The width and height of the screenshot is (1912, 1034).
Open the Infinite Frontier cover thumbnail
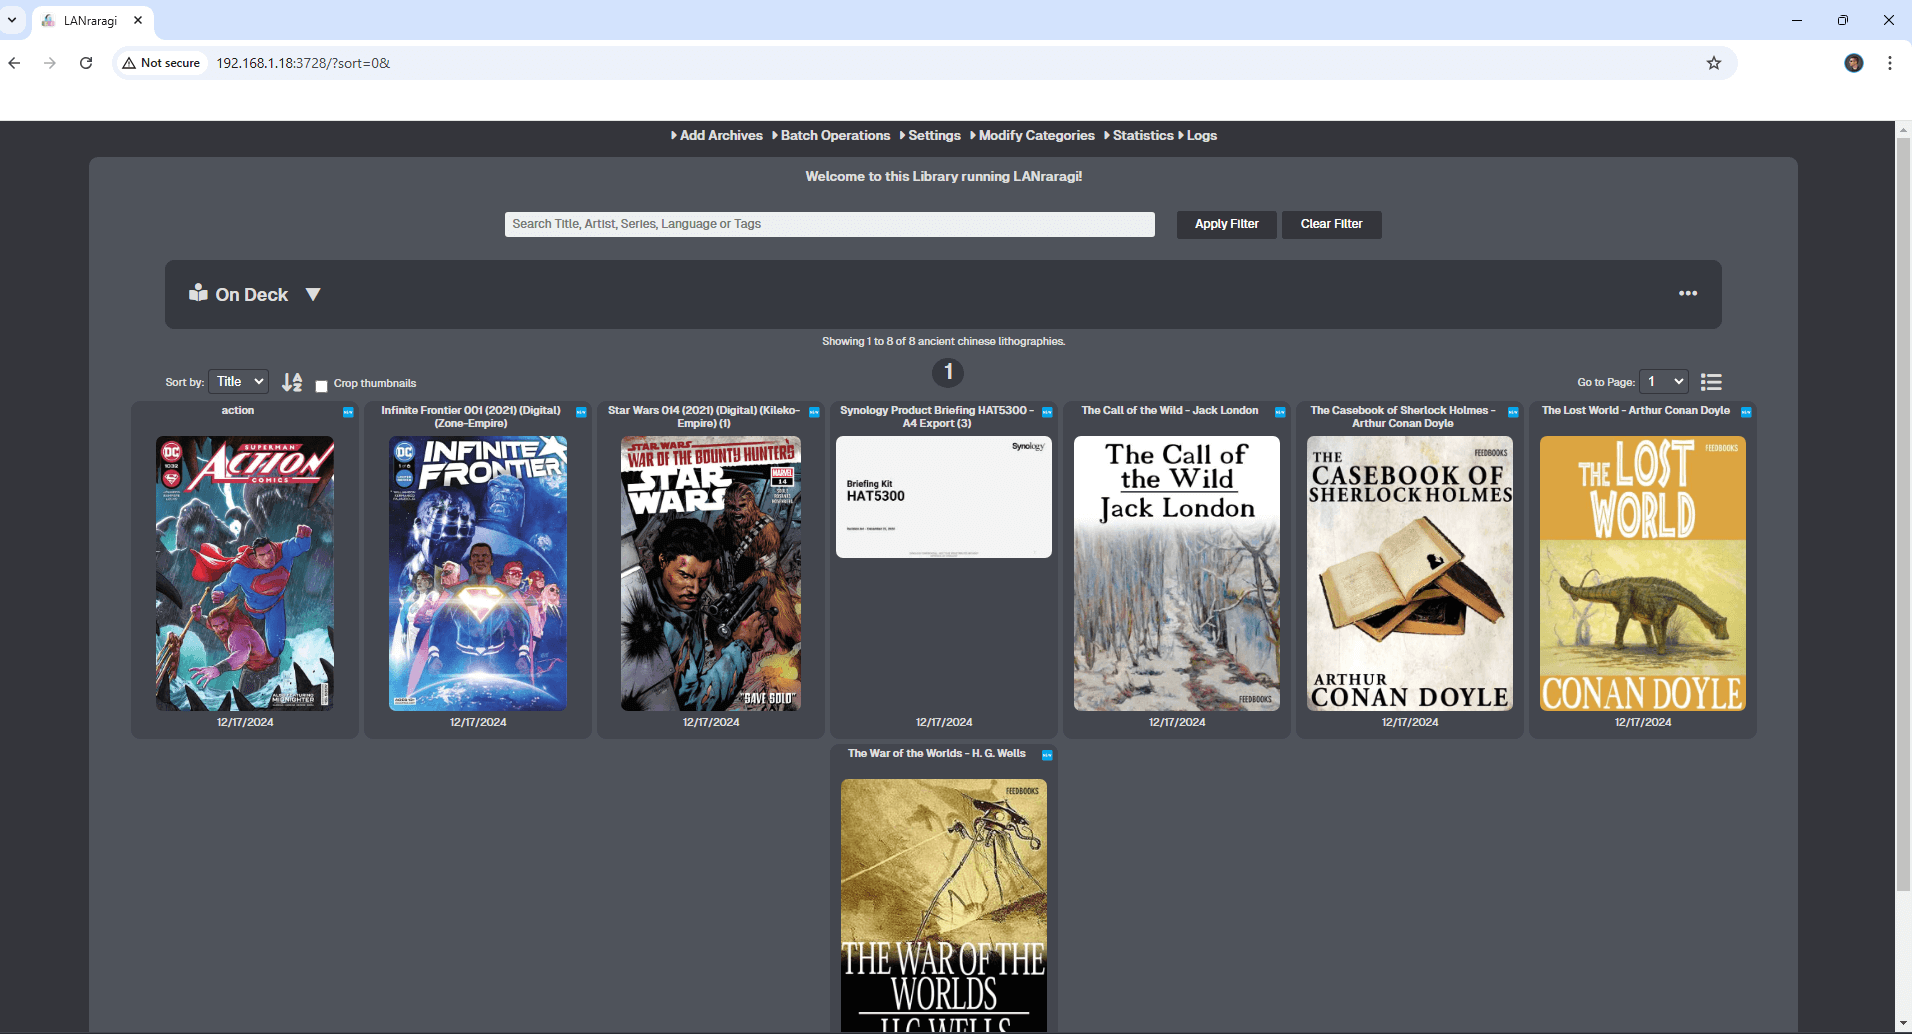(478, 573)
